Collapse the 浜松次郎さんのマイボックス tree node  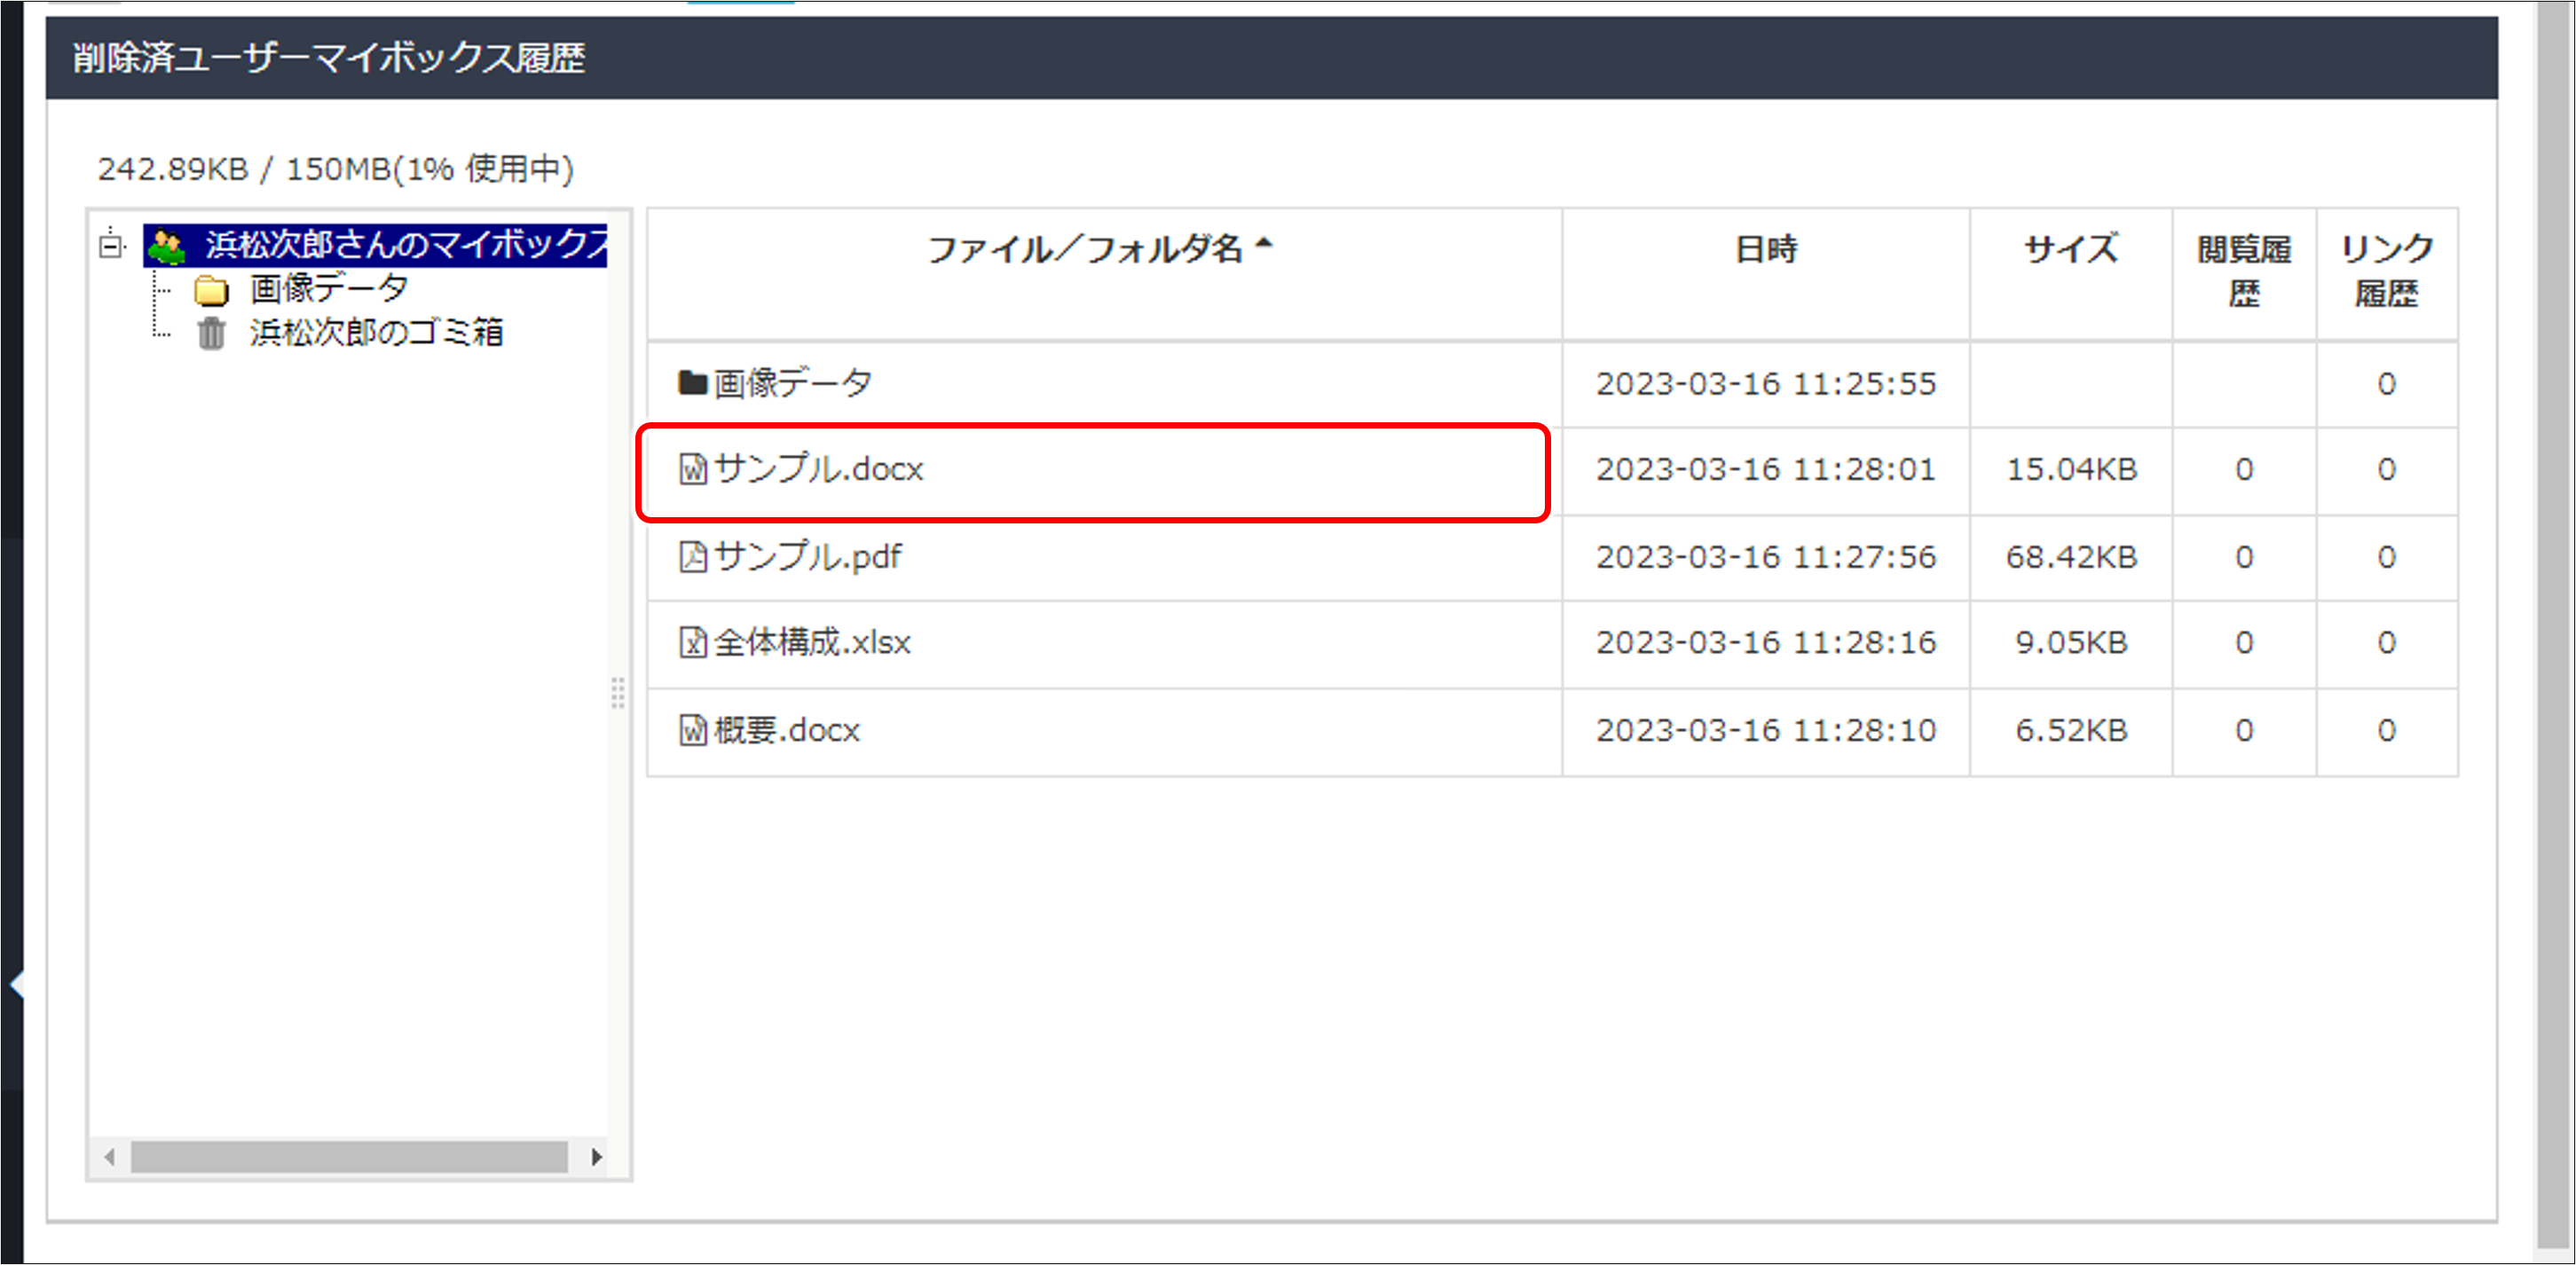tap(111, 245)
